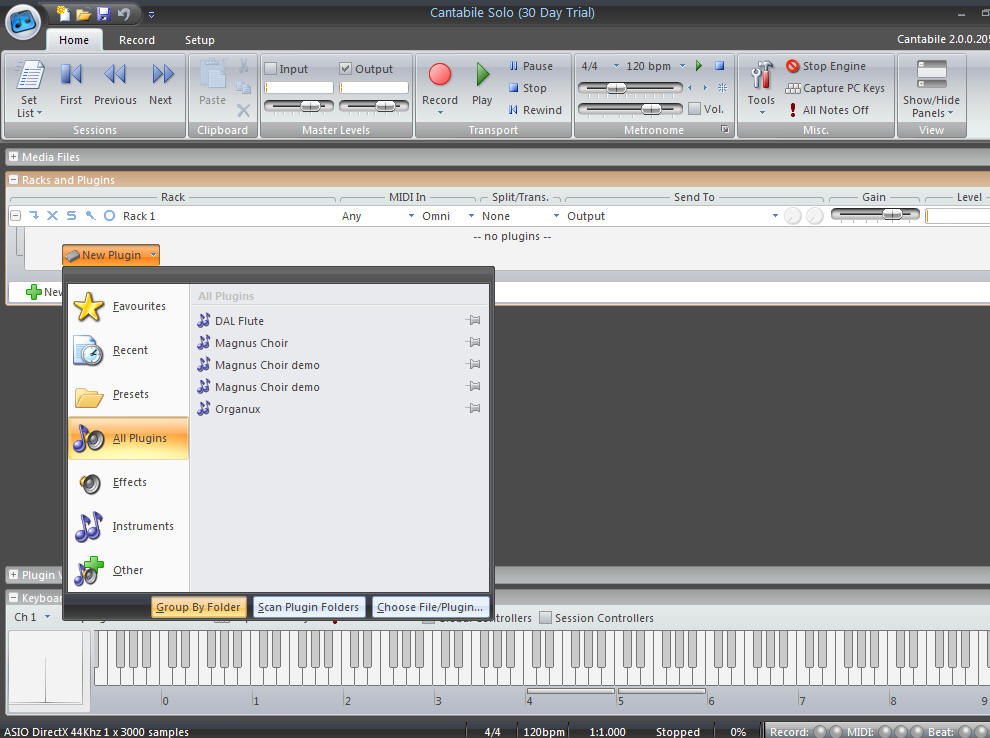Open the Ch 1 keyboard channel dropdown
Screen dimensions: 990x738
click(47, 617)
